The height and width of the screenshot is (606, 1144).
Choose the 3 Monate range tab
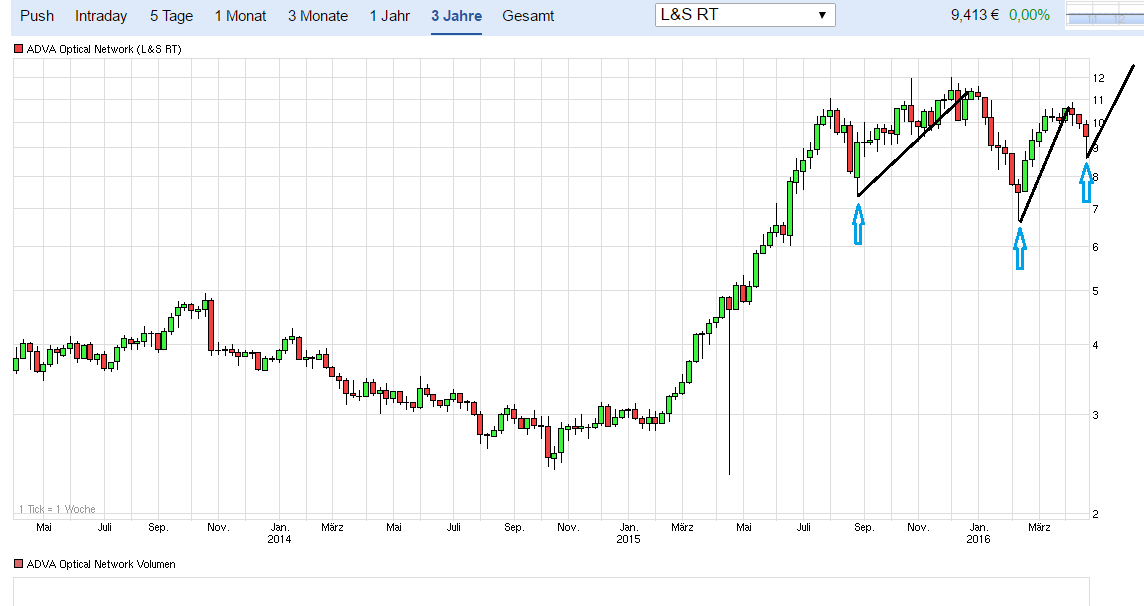(x=318, y=15)
